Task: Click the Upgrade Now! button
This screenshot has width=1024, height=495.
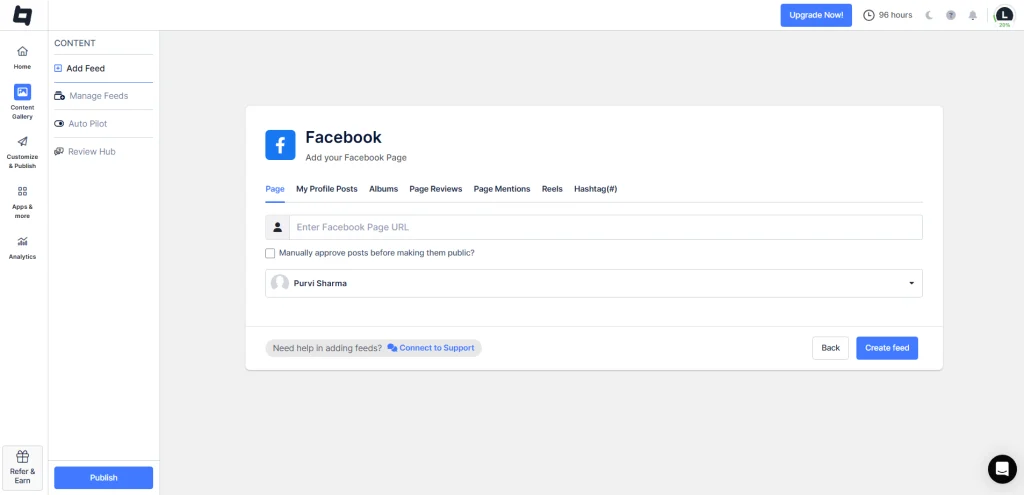Action: (816, 15)
